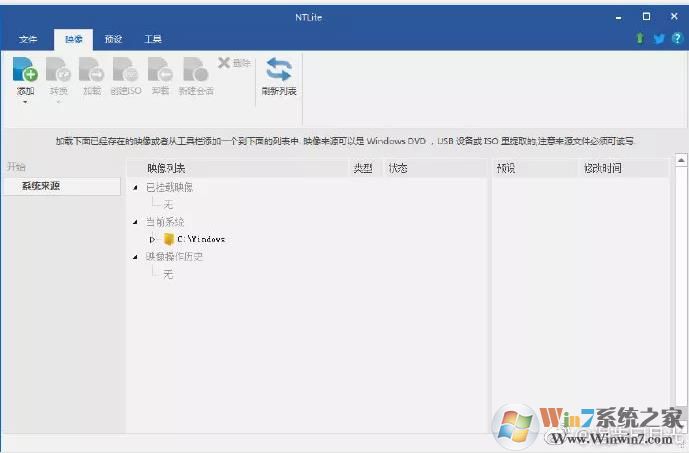Click the 删除 (Delete) X icon
This screenshot has width=689, height=453.
[224, 63]
